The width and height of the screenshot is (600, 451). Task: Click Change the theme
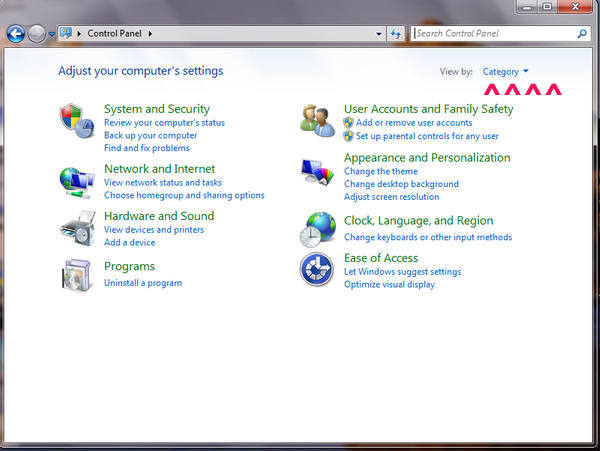coord(381,171)
